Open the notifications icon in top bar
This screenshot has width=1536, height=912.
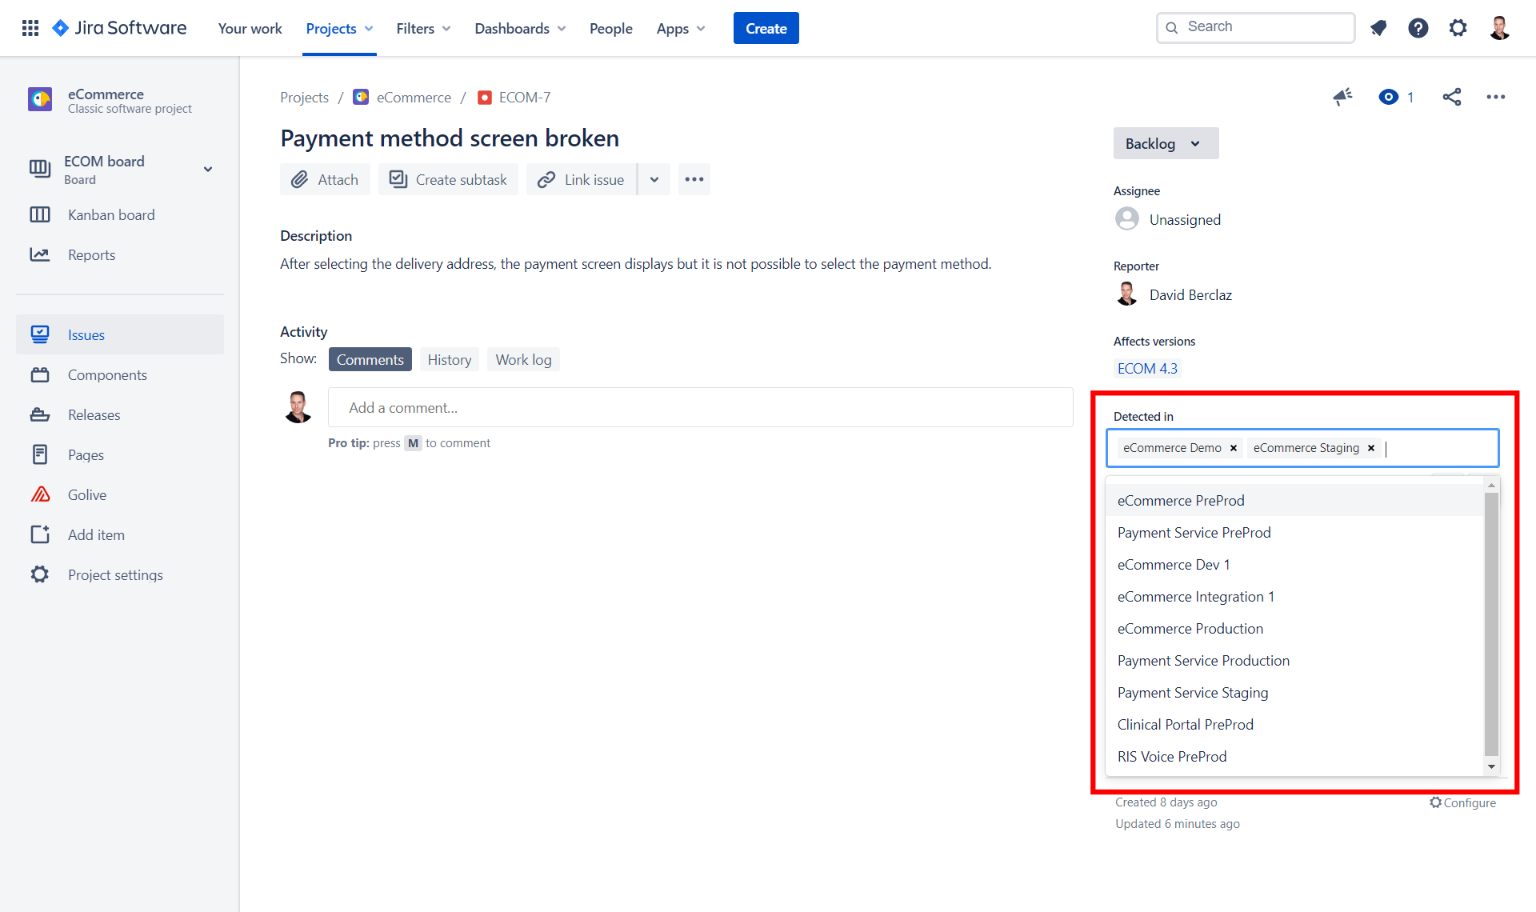[1378, 28]
